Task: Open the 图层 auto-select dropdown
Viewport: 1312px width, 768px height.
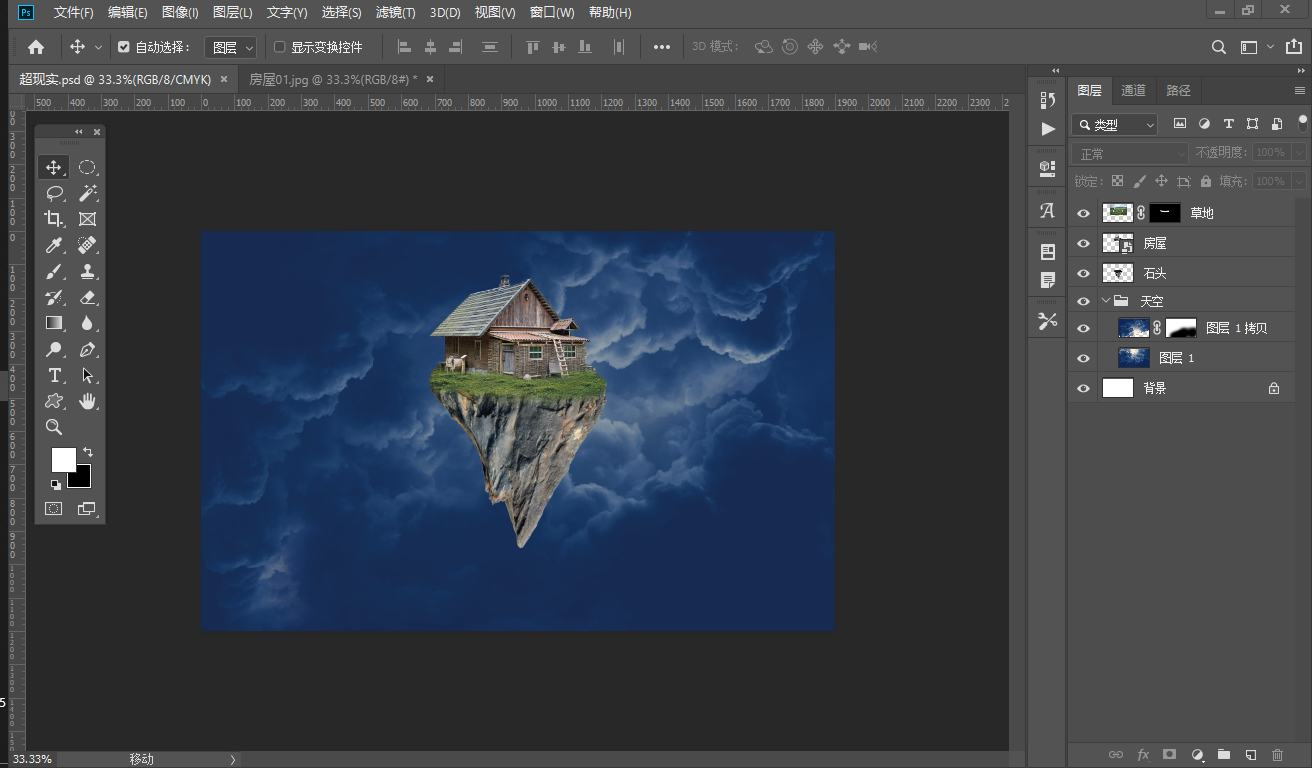Action: point(231,47)
